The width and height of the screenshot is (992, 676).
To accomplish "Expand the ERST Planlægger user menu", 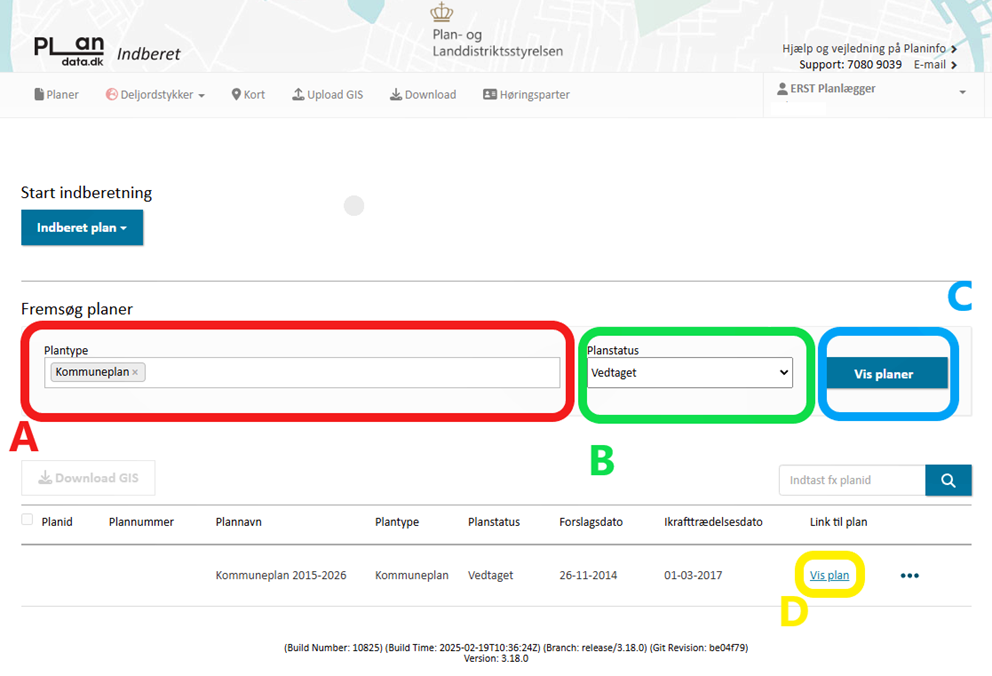I will (x=870, y=90).
